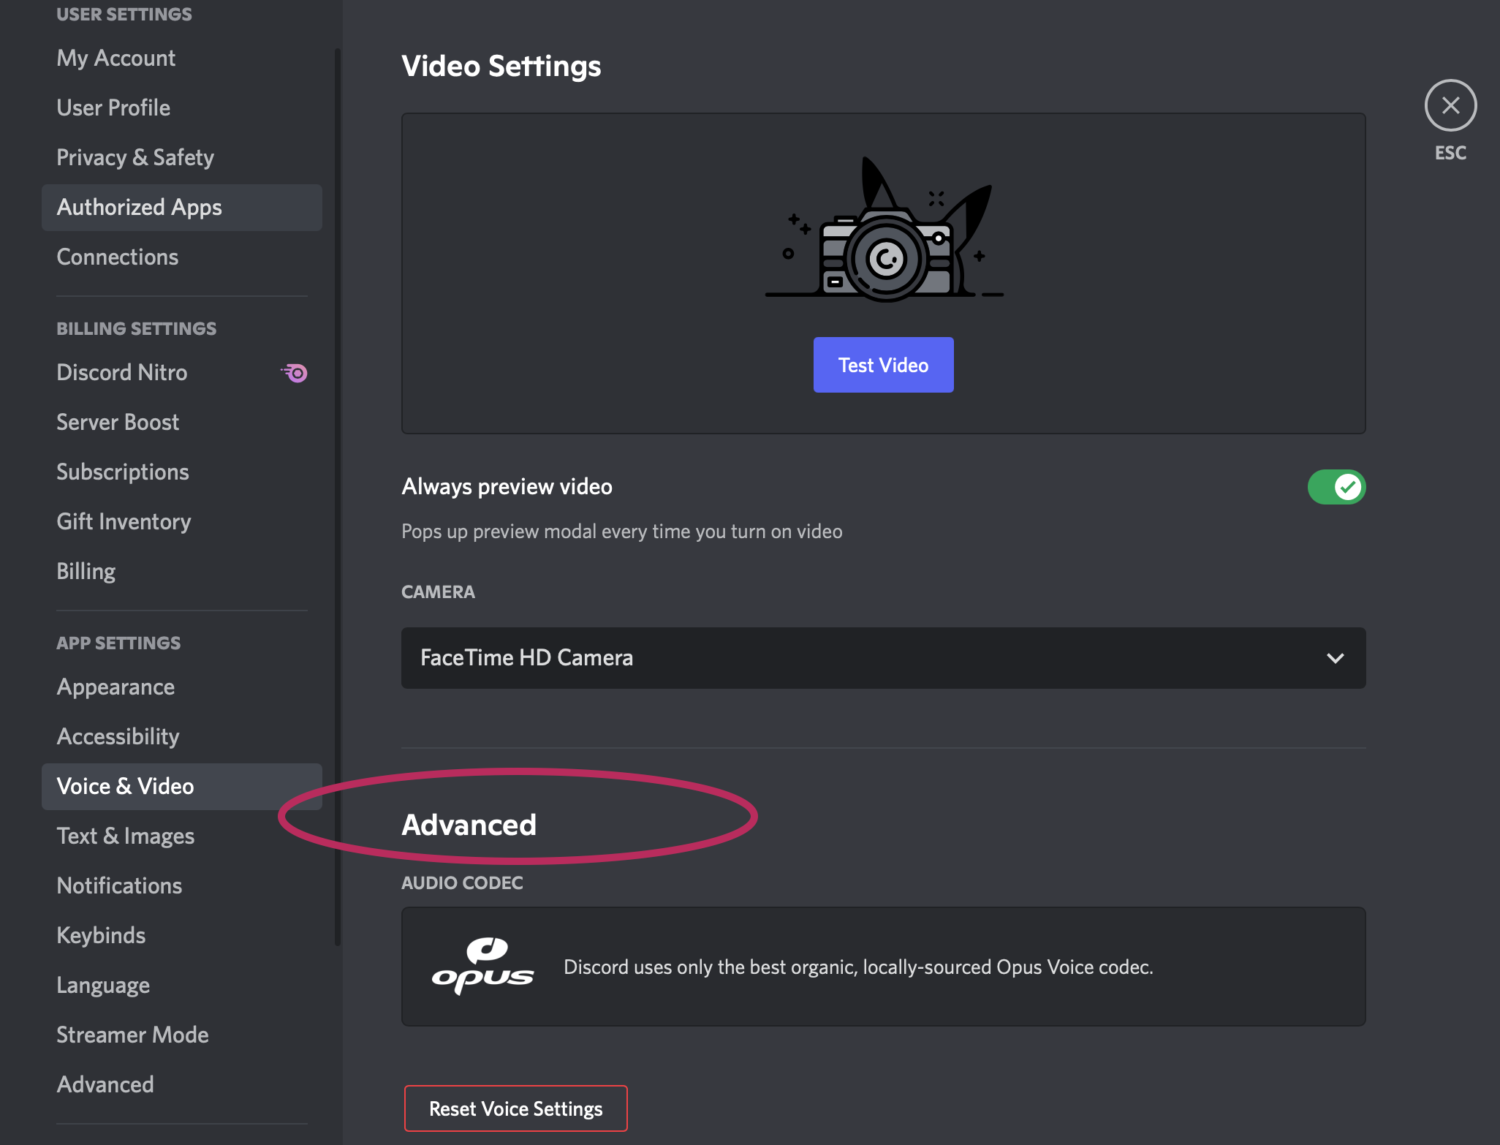1500x1145 pixels.
Task: Go to User Profile section
Action: pos(182,108)
